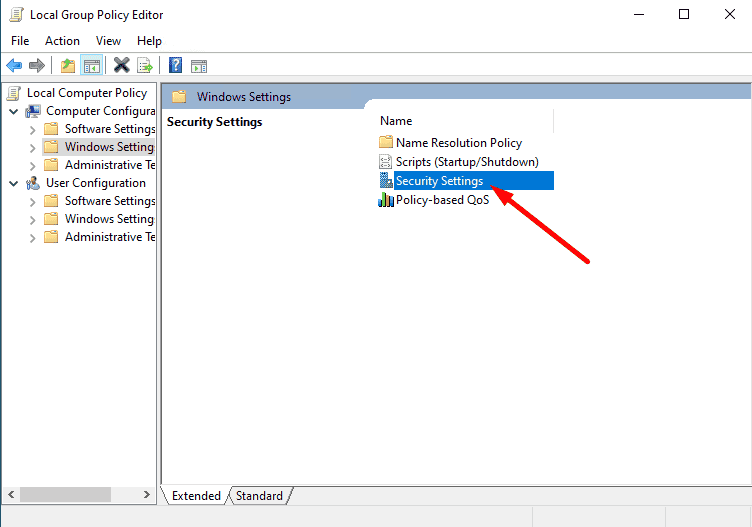Click Show/Hide Action Pane toolbar icon

(199, 66)
